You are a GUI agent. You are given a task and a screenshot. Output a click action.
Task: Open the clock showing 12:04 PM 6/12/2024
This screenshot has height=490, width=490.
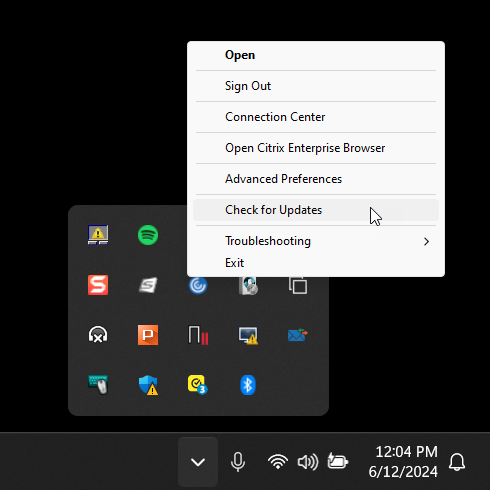(403, 462)
